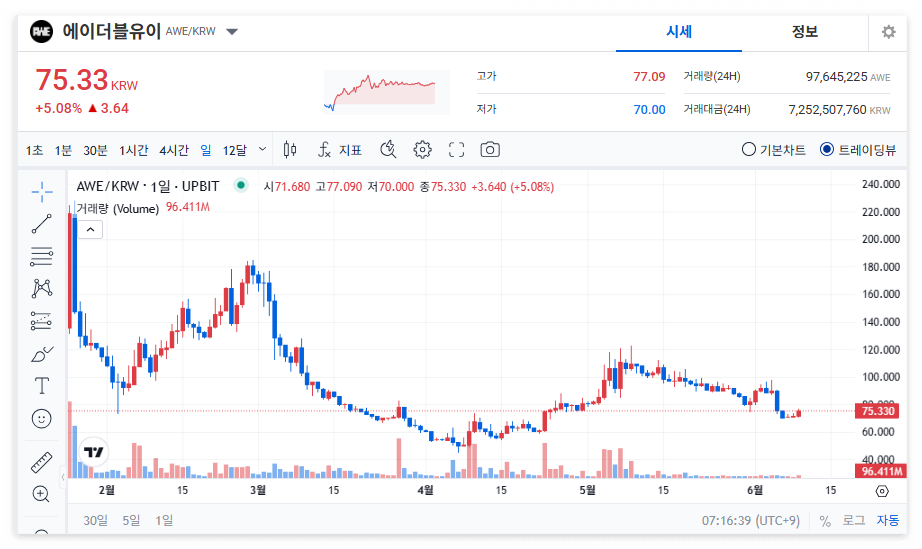This screenshot has width=922, height=549.
Task: Open settings gear next to 정보 tab
Action: pyautogui.click(x=888, y=32)
